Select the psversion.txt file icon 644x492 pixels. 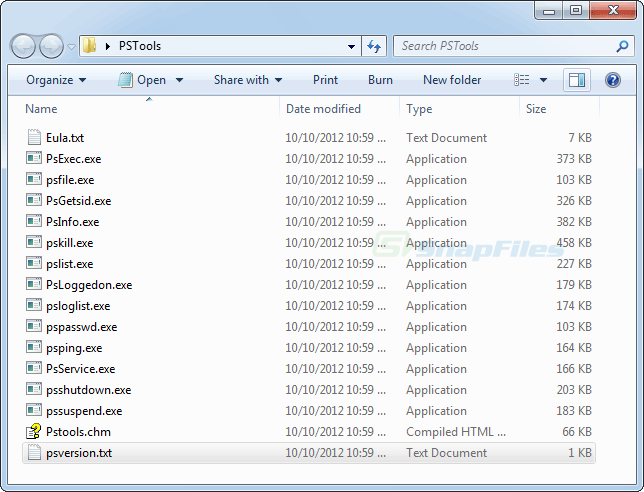click(x=34, y=452)
